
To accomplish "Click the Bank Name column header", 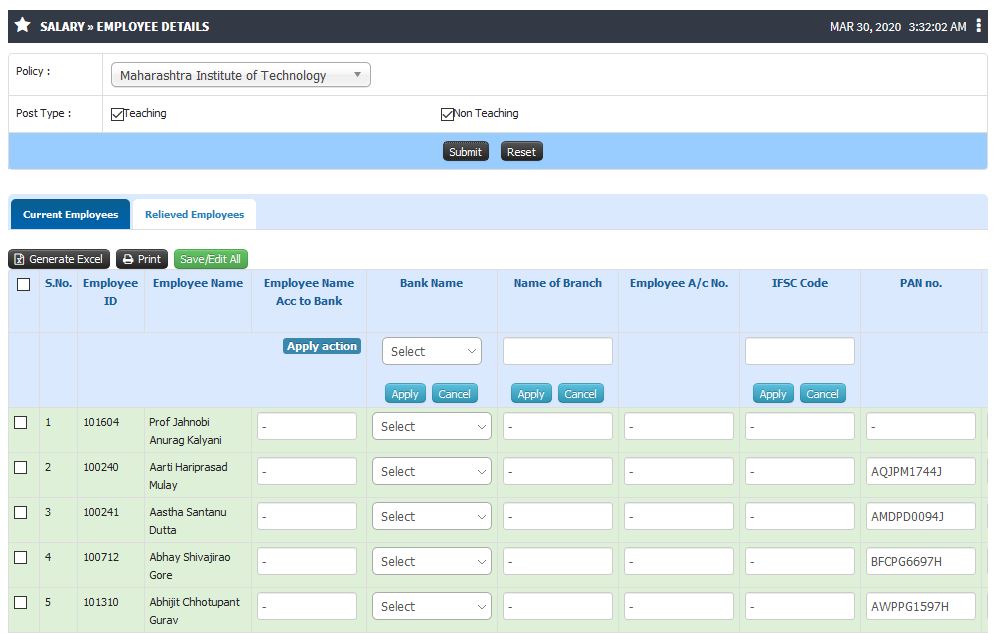I will click(432, 283).
